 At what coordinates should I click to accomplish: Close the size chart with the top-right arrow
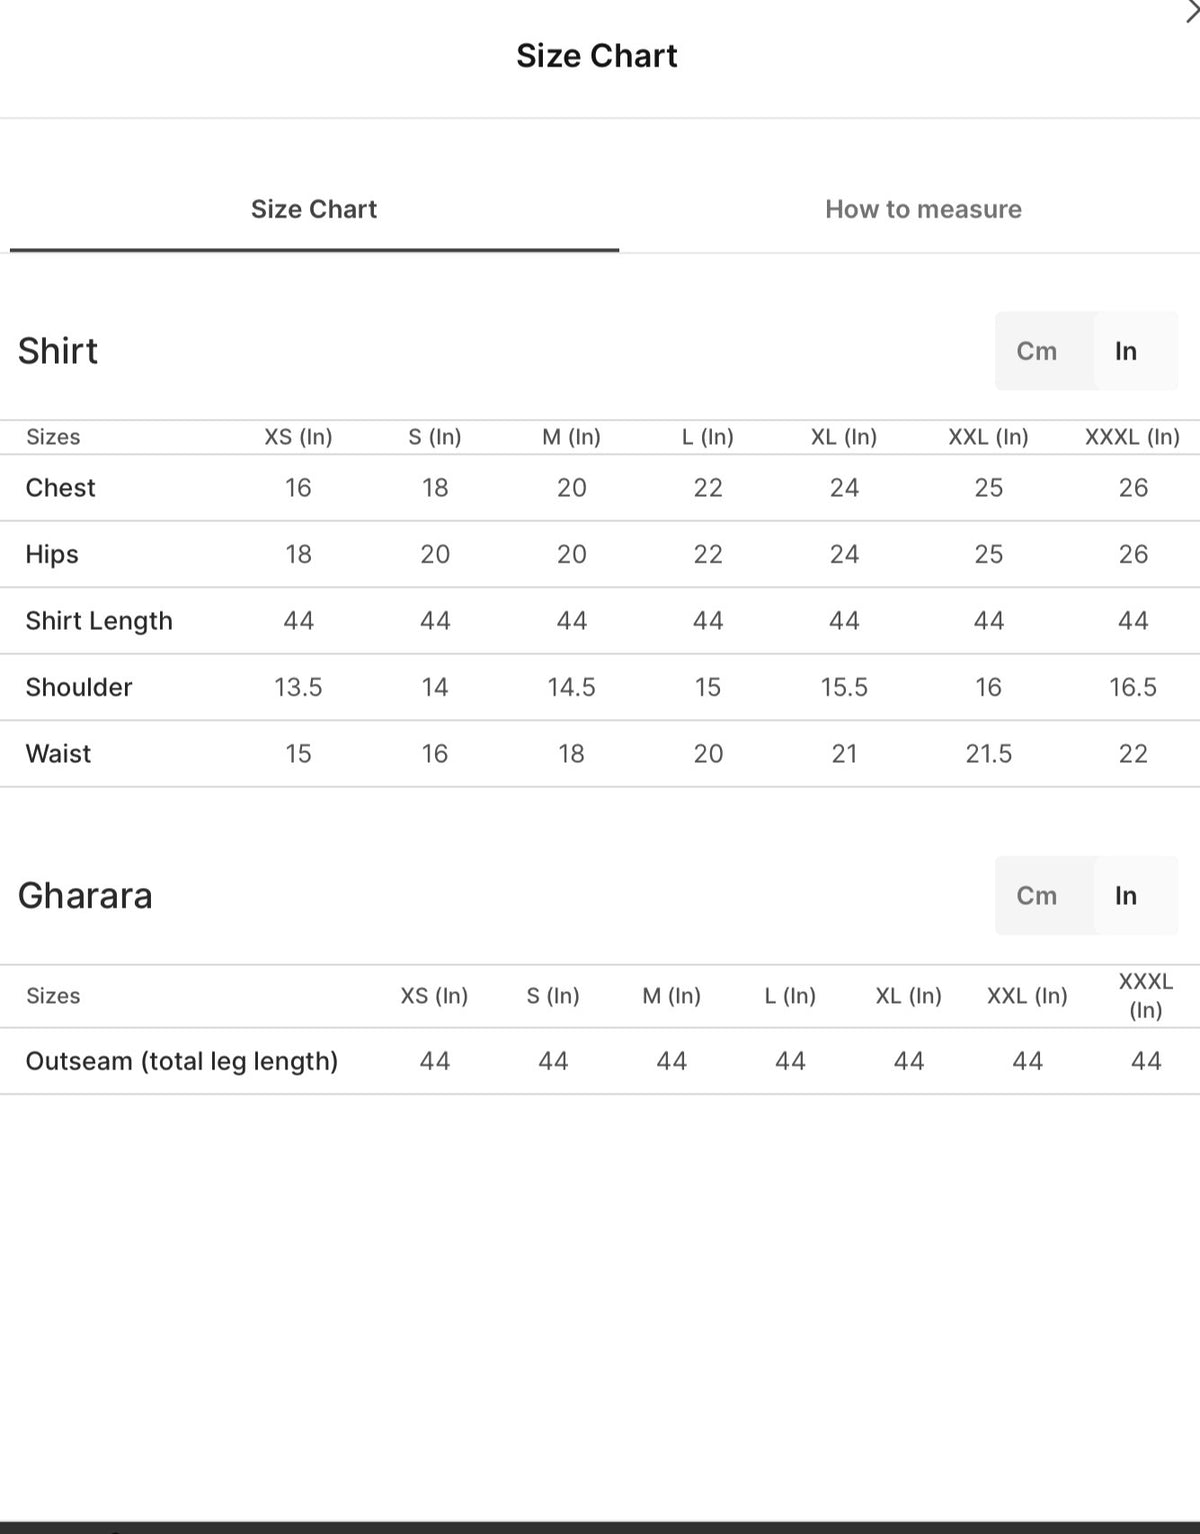click(x=1191, y=11)
